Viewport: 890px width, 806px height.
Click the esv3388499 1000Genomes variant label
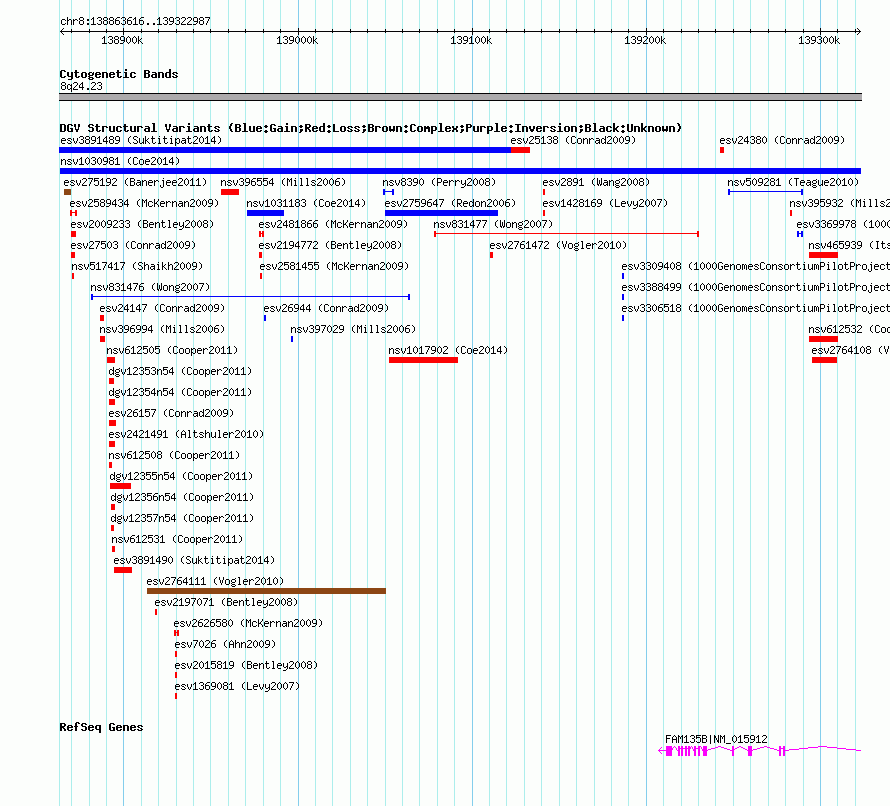click(x=755, y=287)
